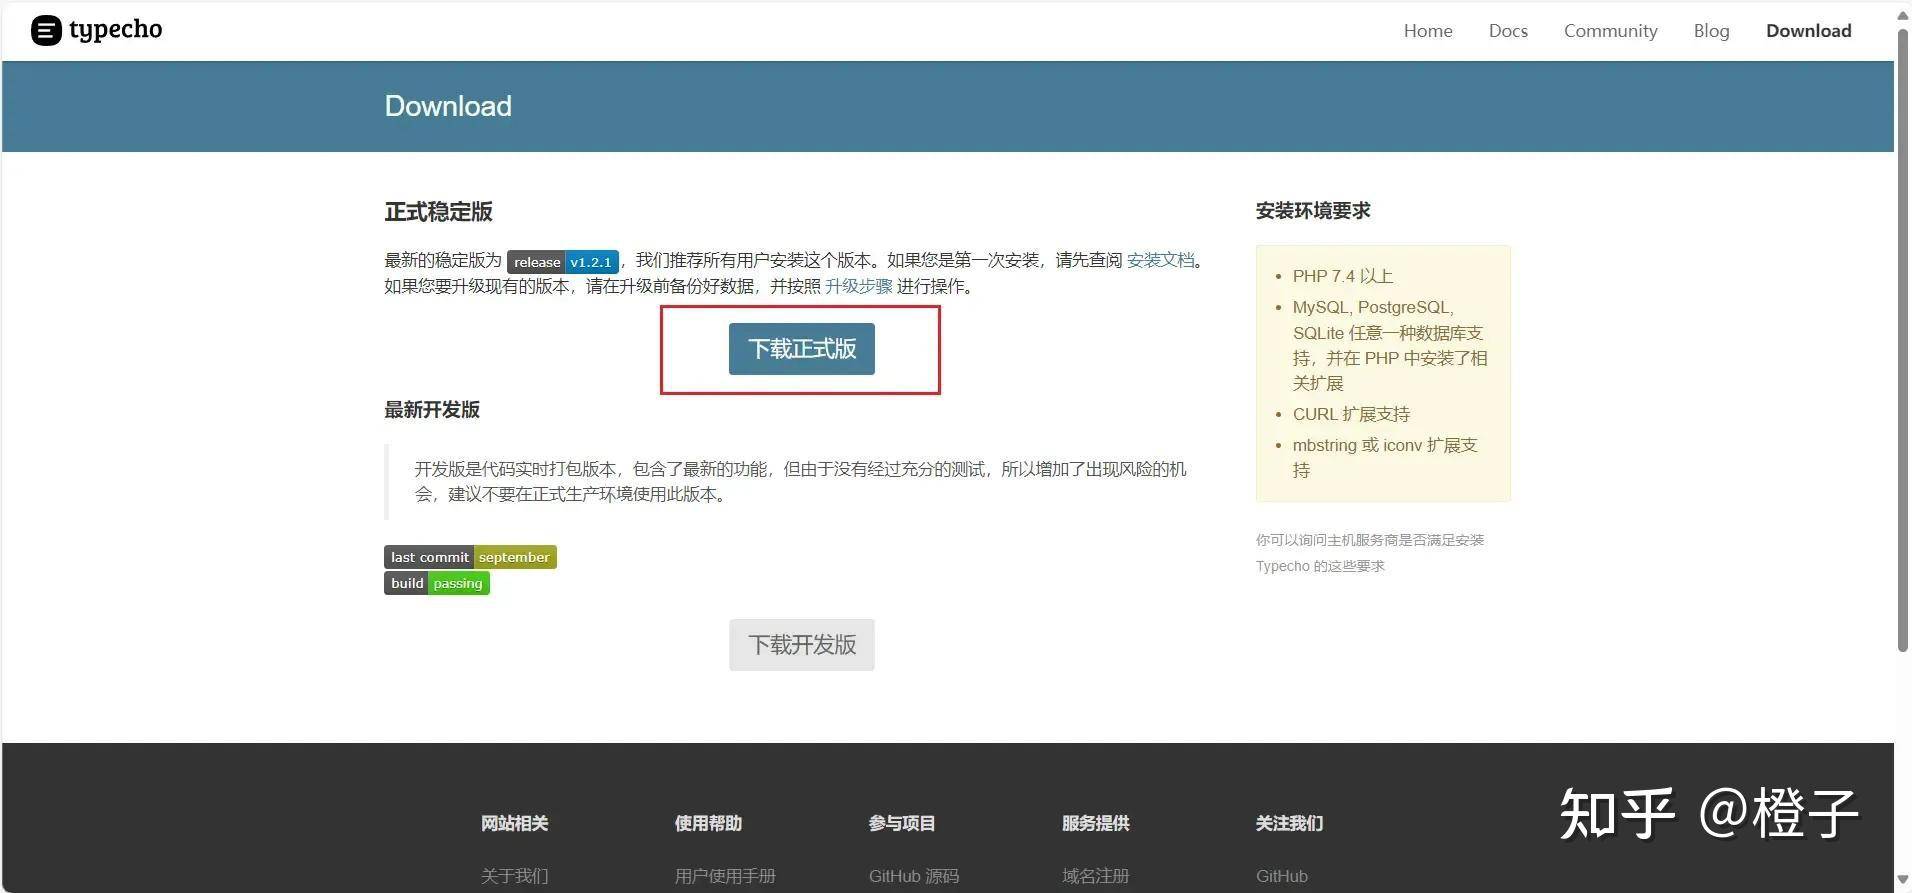Go to the Community page
The height and width of the screenshot is (893, 1912).
click(1610, 31)
